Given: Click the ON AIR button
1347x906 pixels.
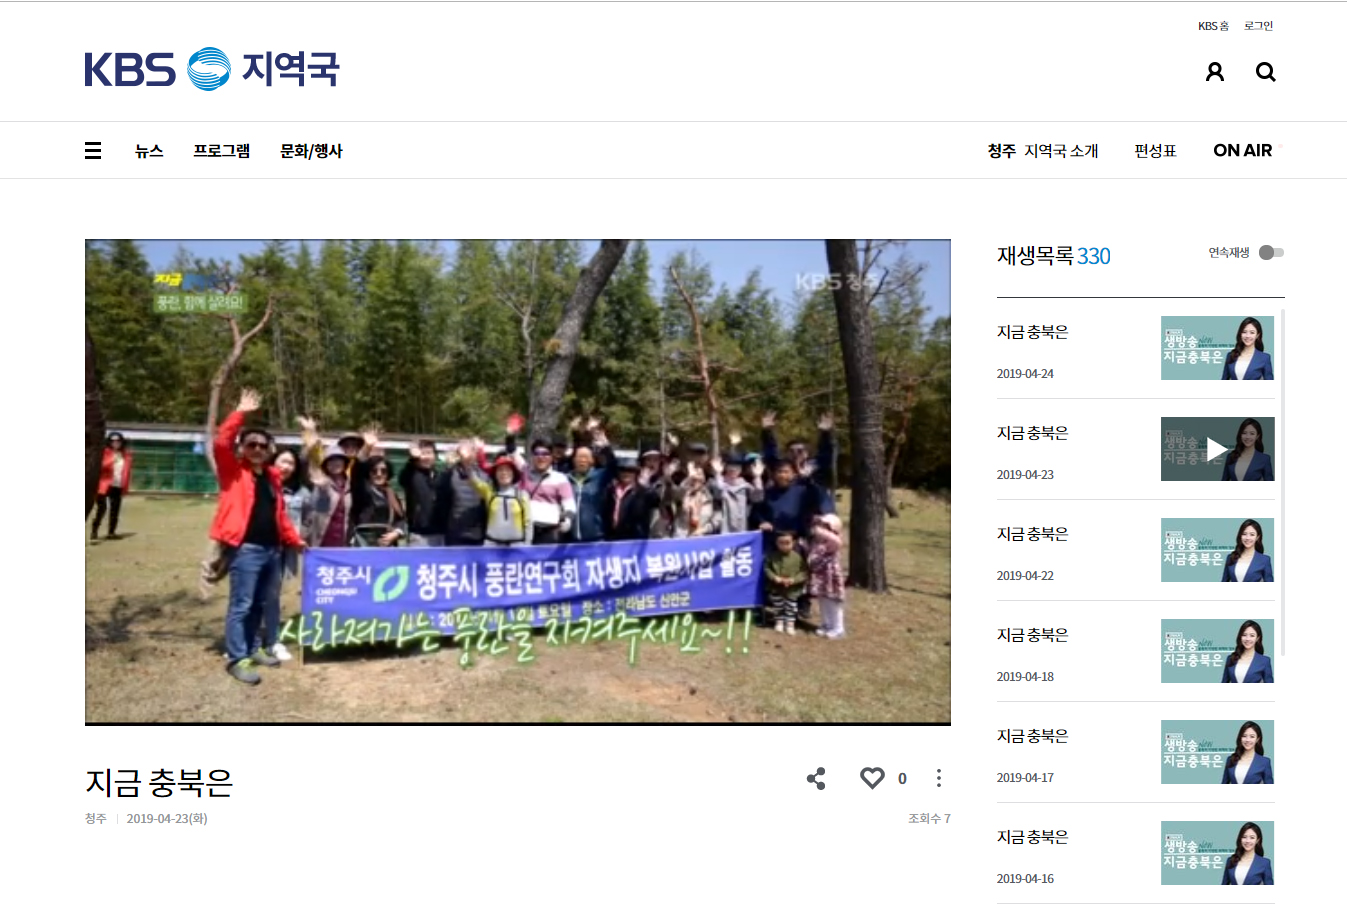Looking at the screenshot, I should (x=1243, y=151).
